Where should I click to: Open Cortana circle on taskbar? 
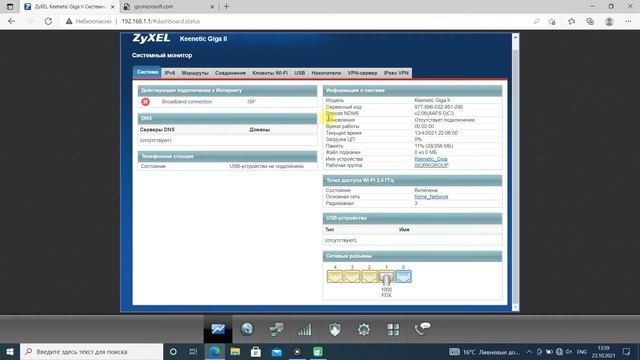(x=173, y=351)
